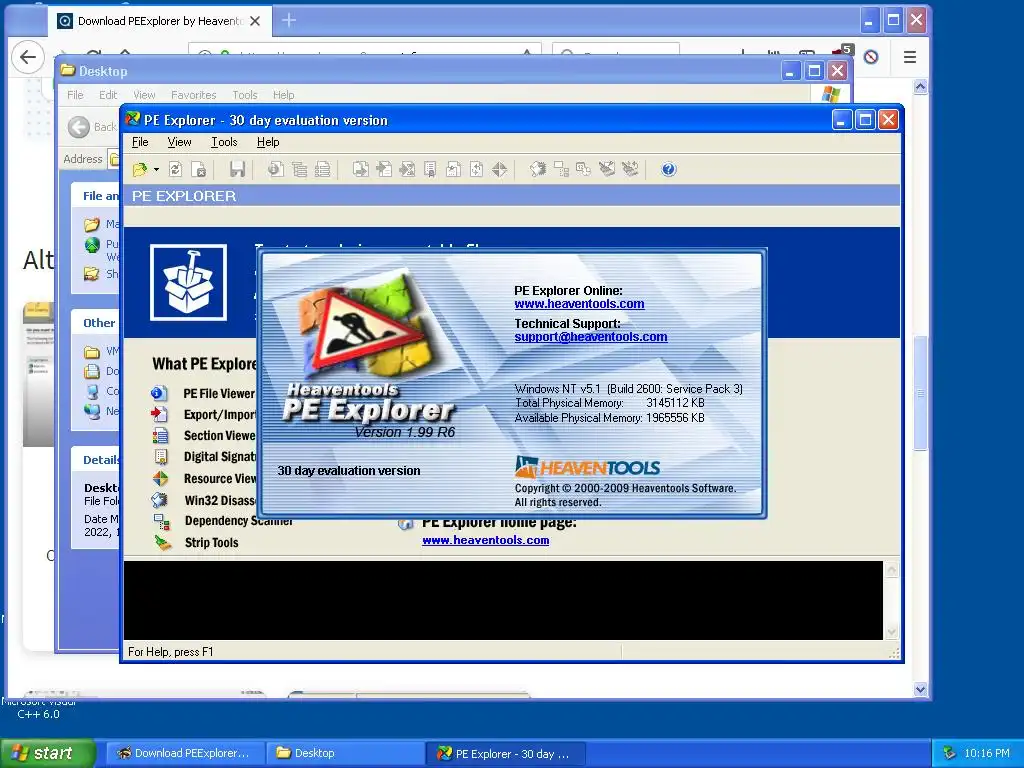This screenshot has height=768, width=1024.
Task: Open www.heaventools.com link in About splash
Action: 579,304
